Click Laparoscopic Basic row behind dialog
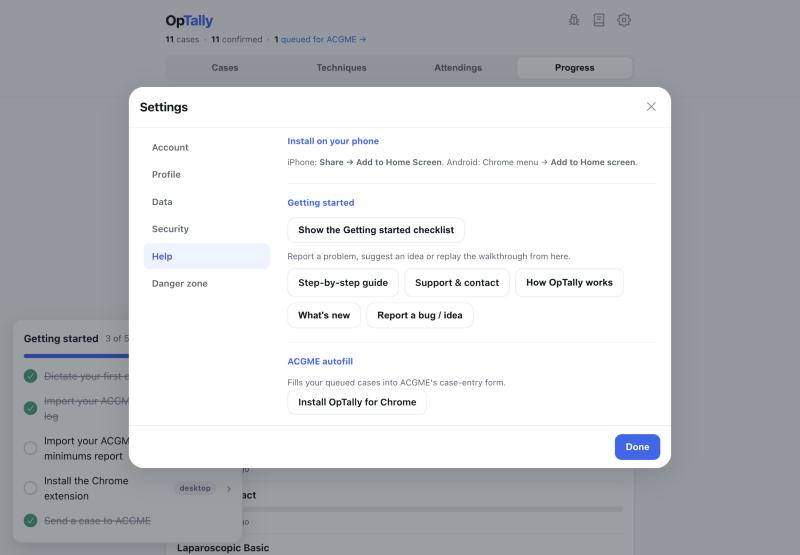The width and height of the screenshot is (800, 555). coord(223,547)
